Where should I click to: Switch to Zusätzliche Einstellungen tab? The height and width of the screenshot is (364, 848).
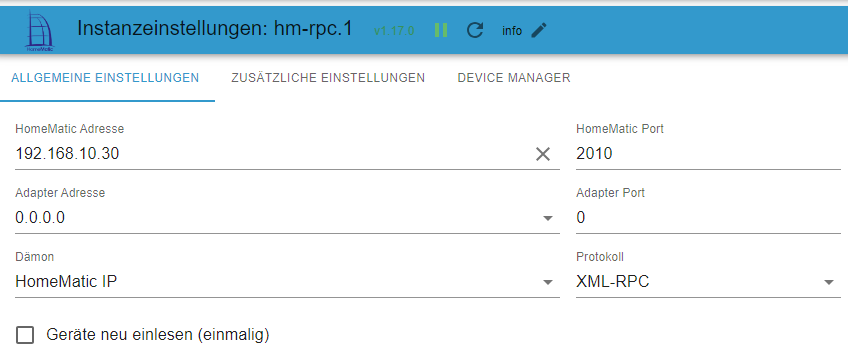click(x=328, y=78)
